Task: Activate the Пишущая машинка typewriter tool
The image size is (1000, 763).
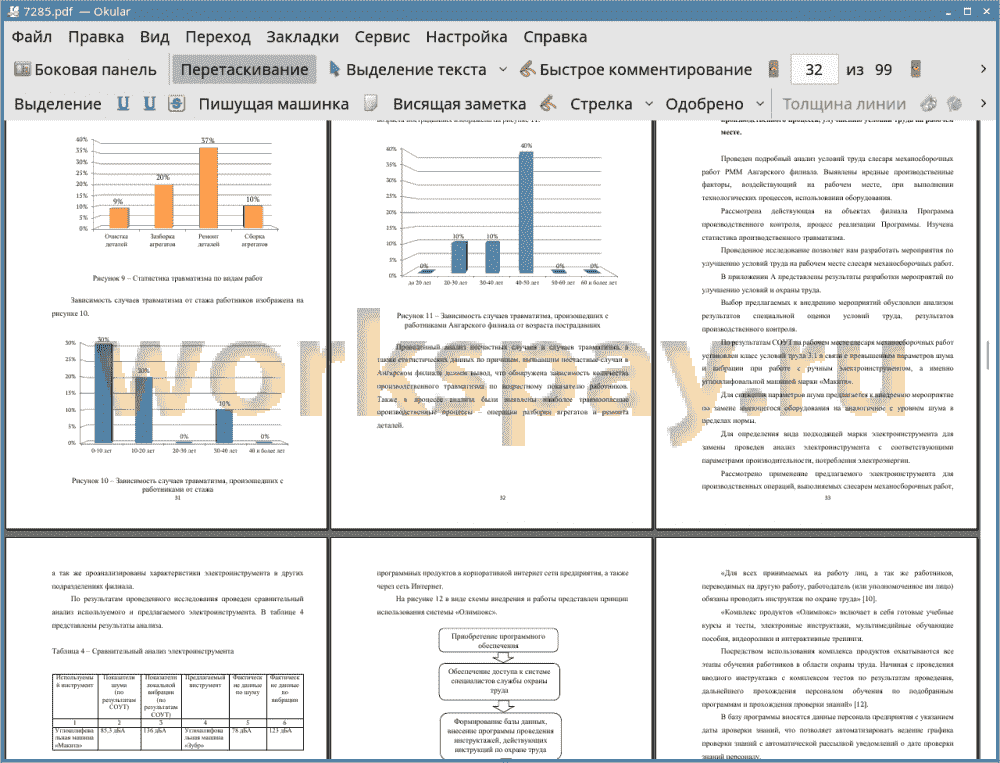Action: [274, 104]
